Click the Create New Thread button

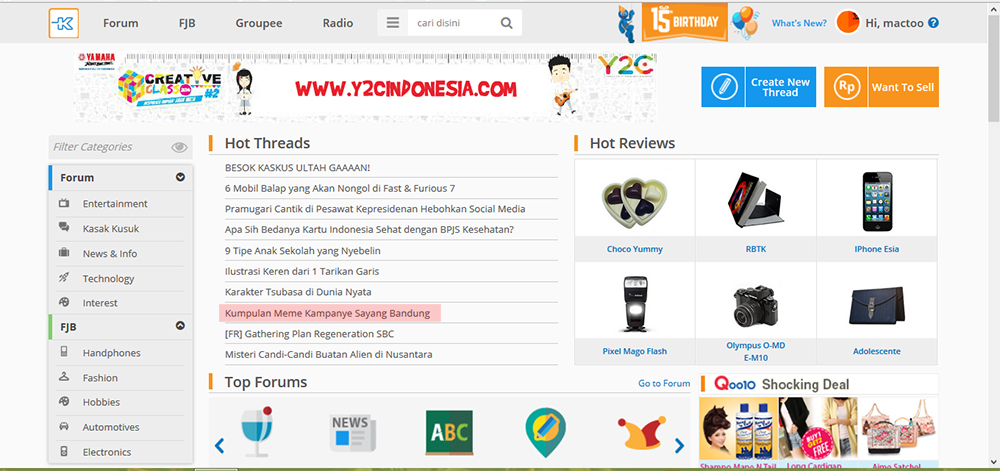pos(758,87)
